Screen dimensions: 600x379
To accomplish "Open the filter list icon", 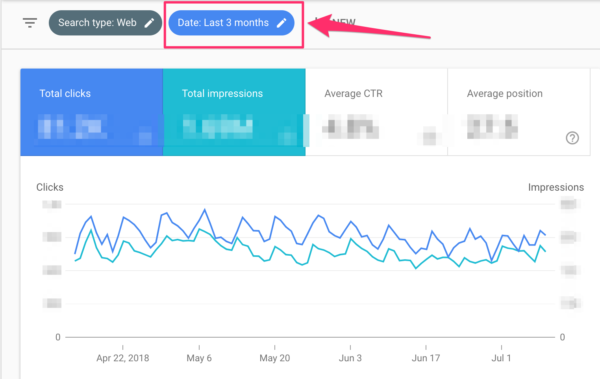I will pyautogui.click(x=30, y=23).
